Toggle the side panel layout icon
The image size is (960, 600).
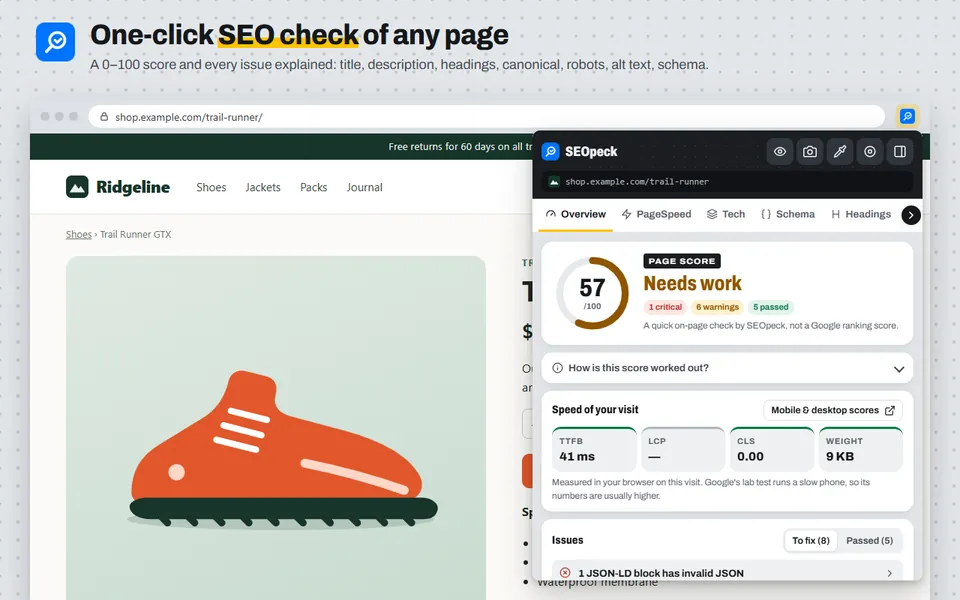pyautogui.click(x=899, y=152)
